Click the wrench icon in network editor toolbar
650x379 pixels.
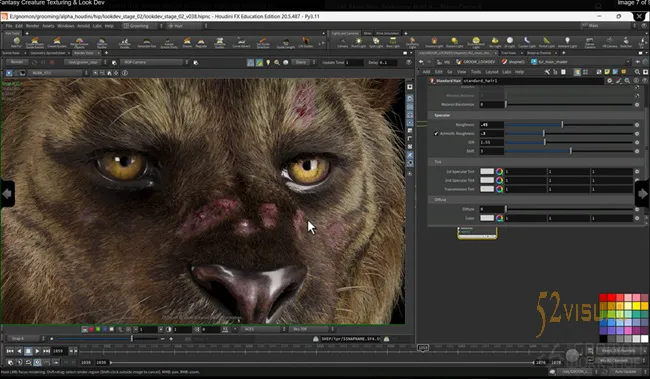point(547,72)
